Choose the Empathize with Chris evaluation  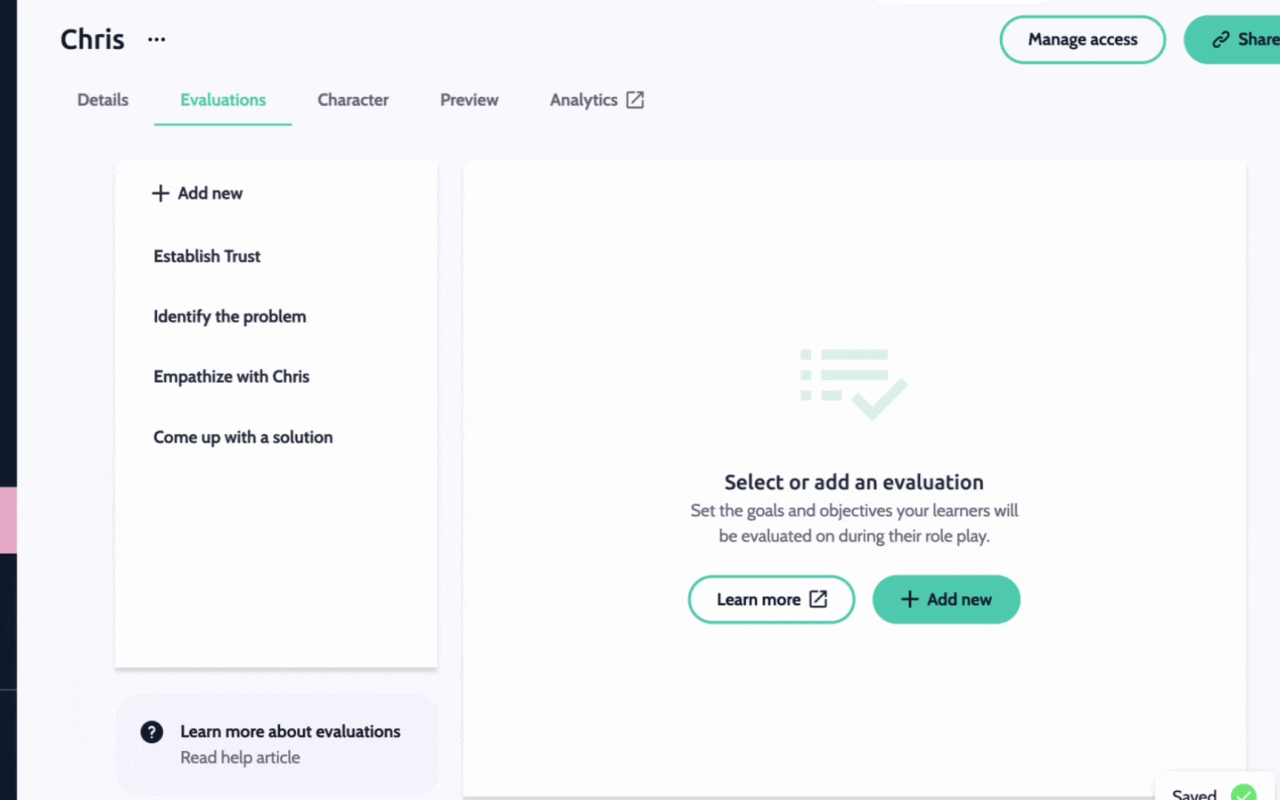pyautogui.click(x=231, y=377)
